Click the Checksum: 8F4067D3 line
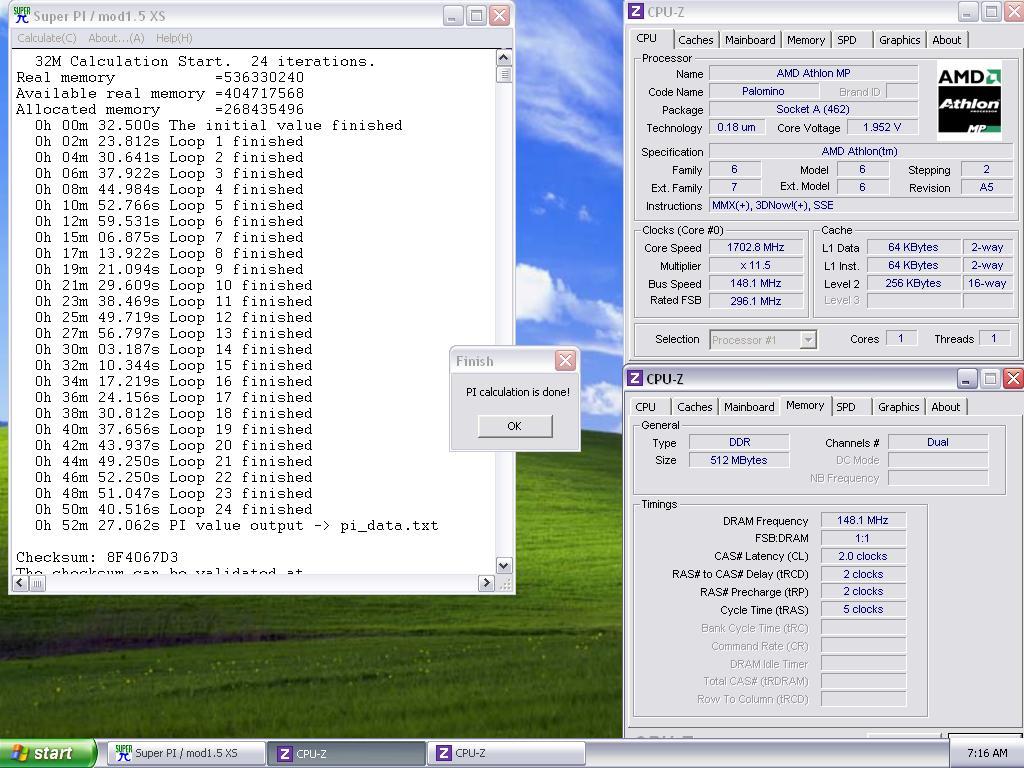 pos(97,557)
